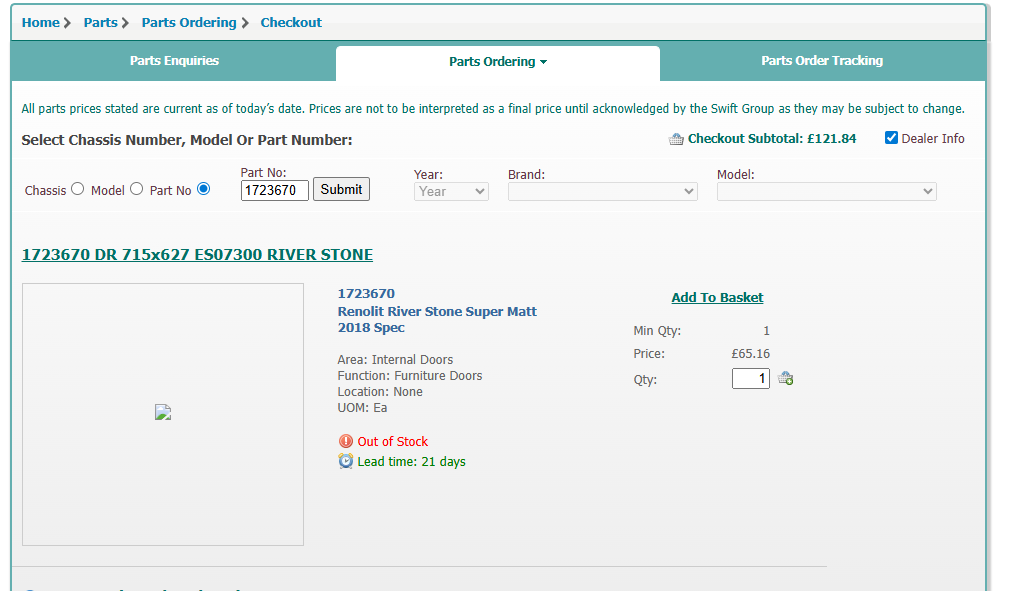The image size is (1013, 591).
Task: Click the add-to-basket icon next to Qty
Action: click(x=786, y=378)
